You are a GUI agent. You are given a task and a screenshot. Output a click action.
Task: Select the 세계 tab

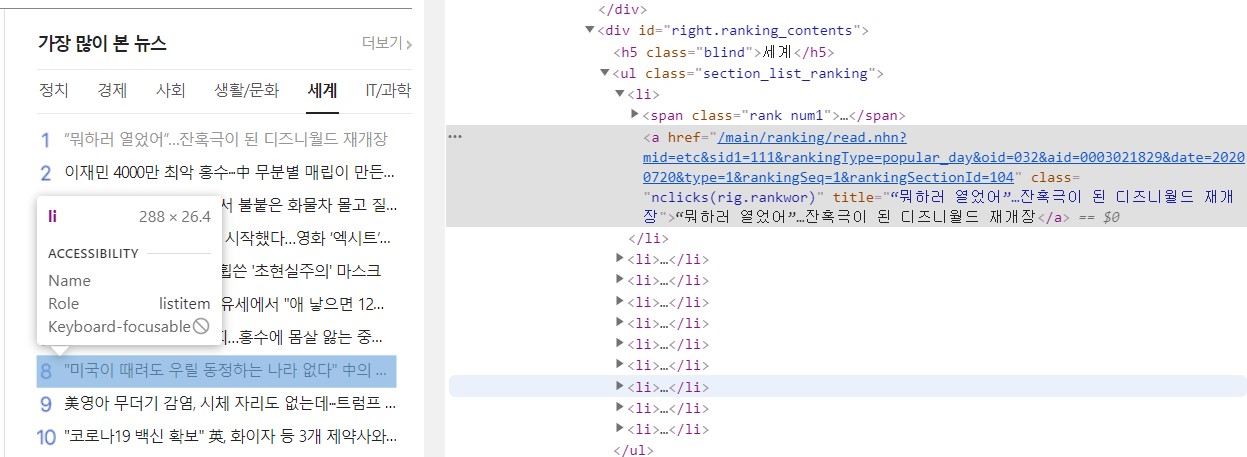[323, 90]
